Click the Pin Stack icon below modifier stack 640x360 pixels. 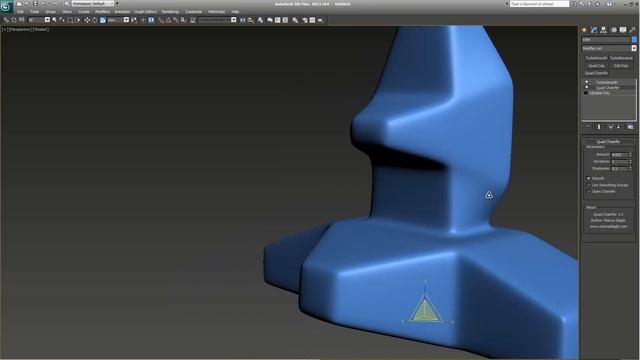click(x=588, y=127)
